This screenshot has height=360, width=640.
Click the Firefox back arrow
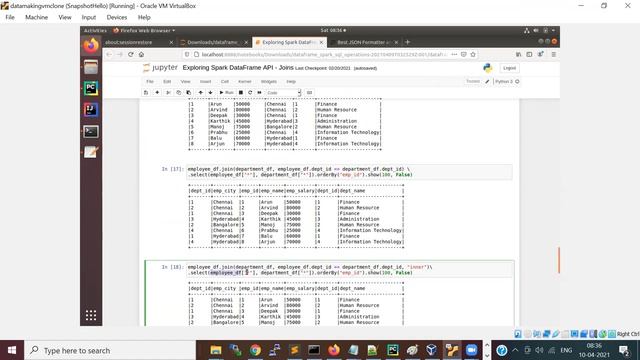109,54
